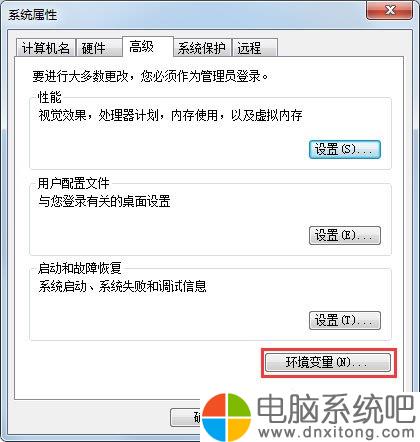This screenshot has width=420, height=442.
Task: Select the 性能 group label
Action: pos(49,97)
